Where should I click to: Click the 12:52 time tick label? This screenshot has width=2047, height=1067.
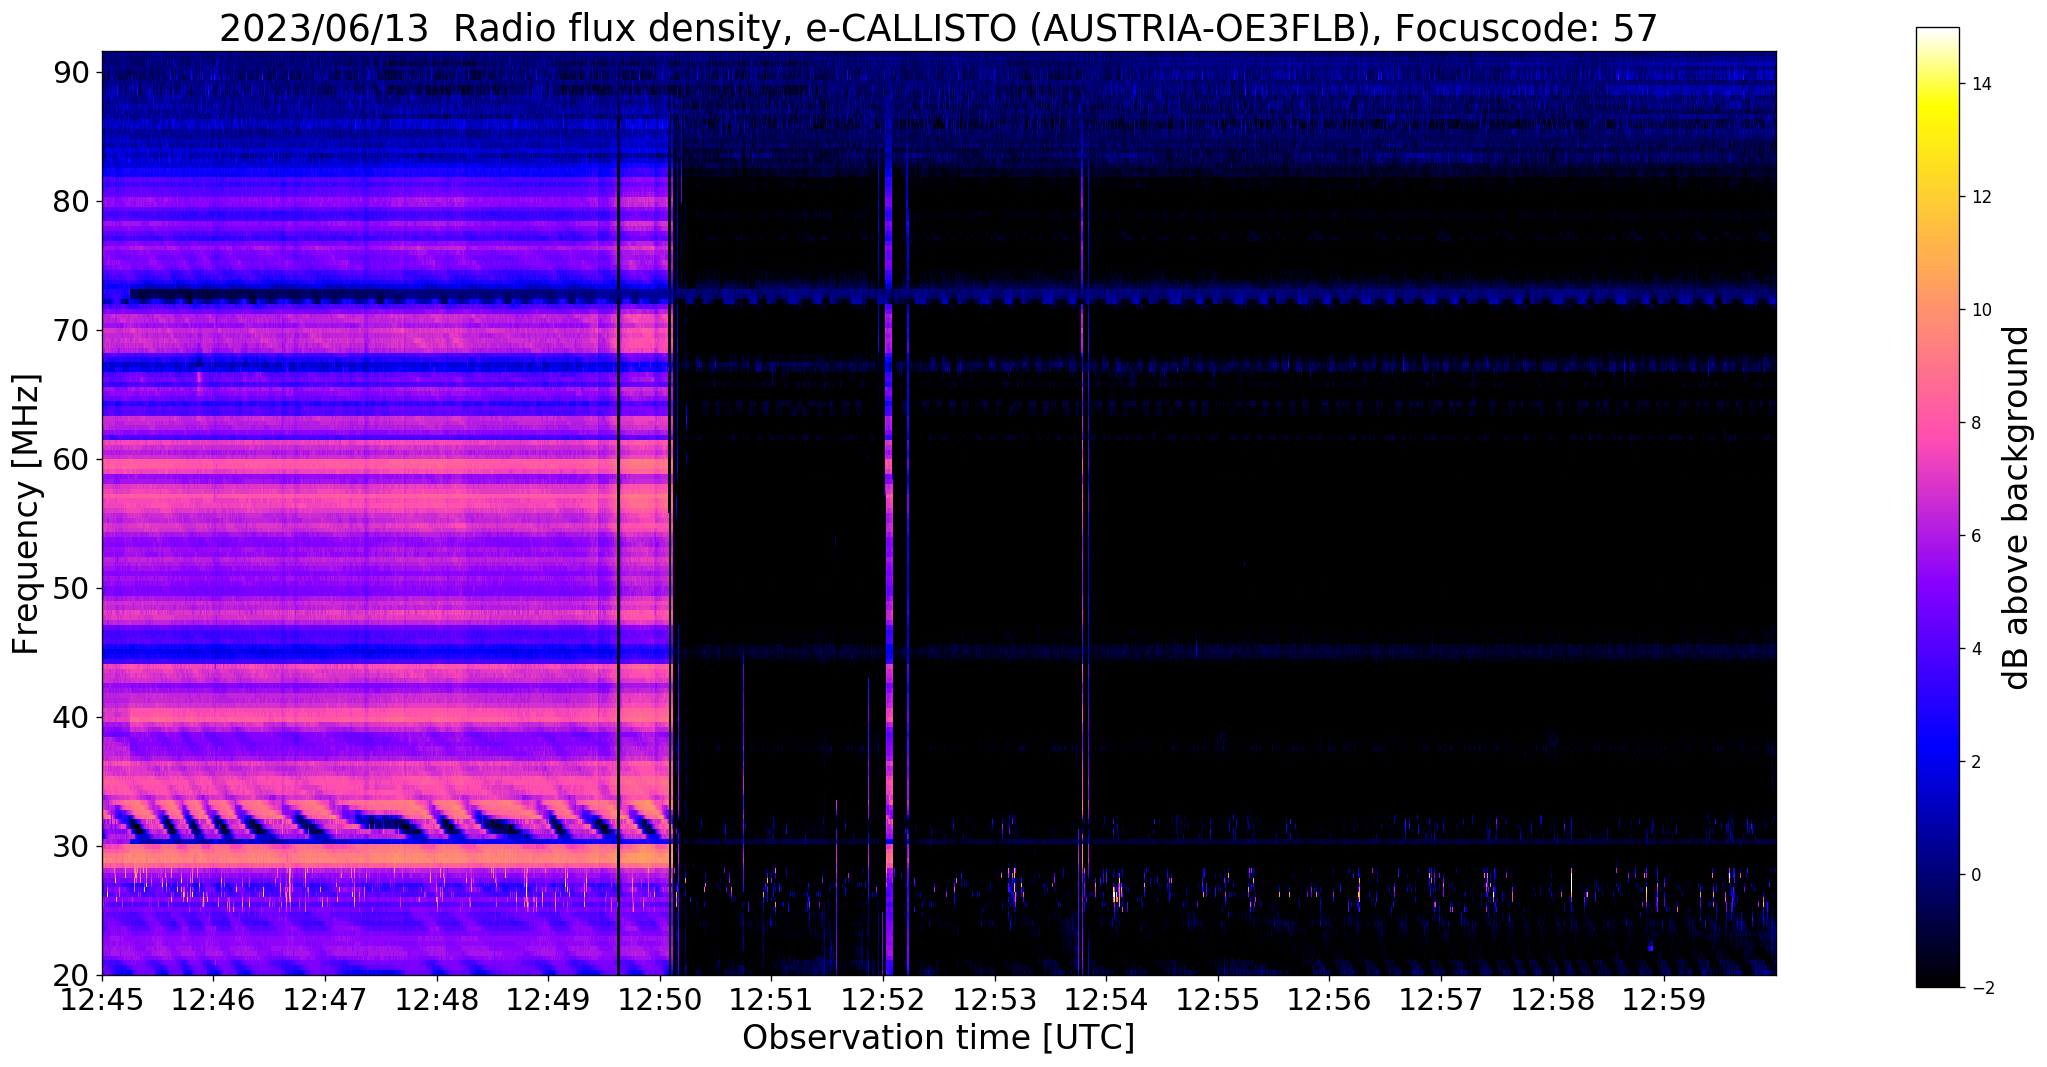(883, 999)
